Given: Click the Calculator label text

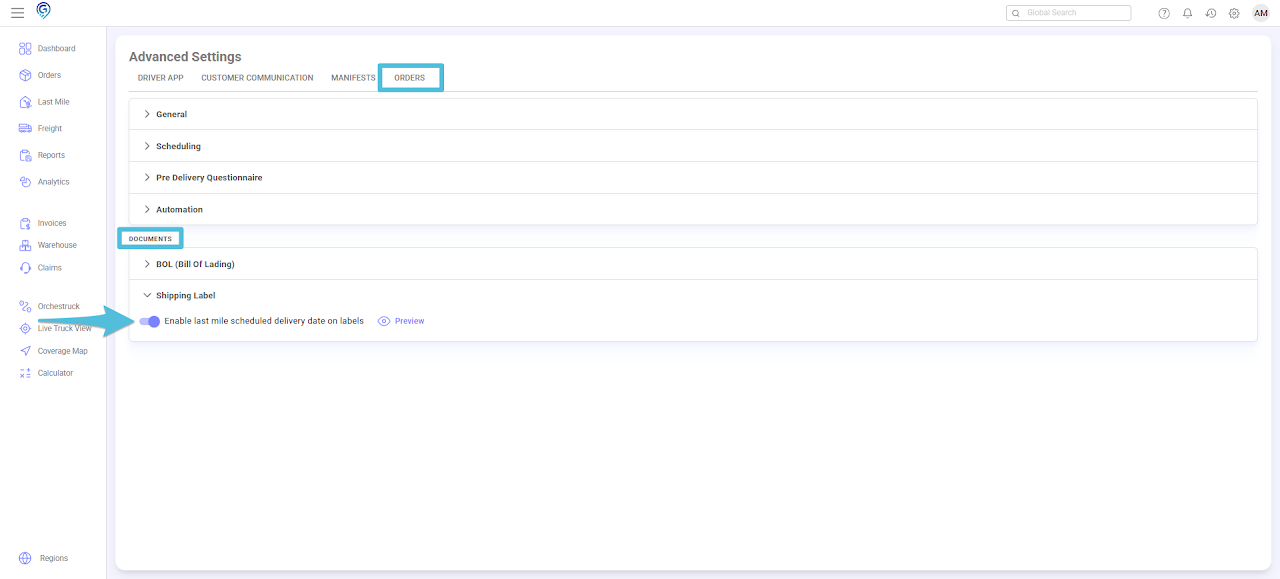Looking at the screenshot, I should 55,373.
